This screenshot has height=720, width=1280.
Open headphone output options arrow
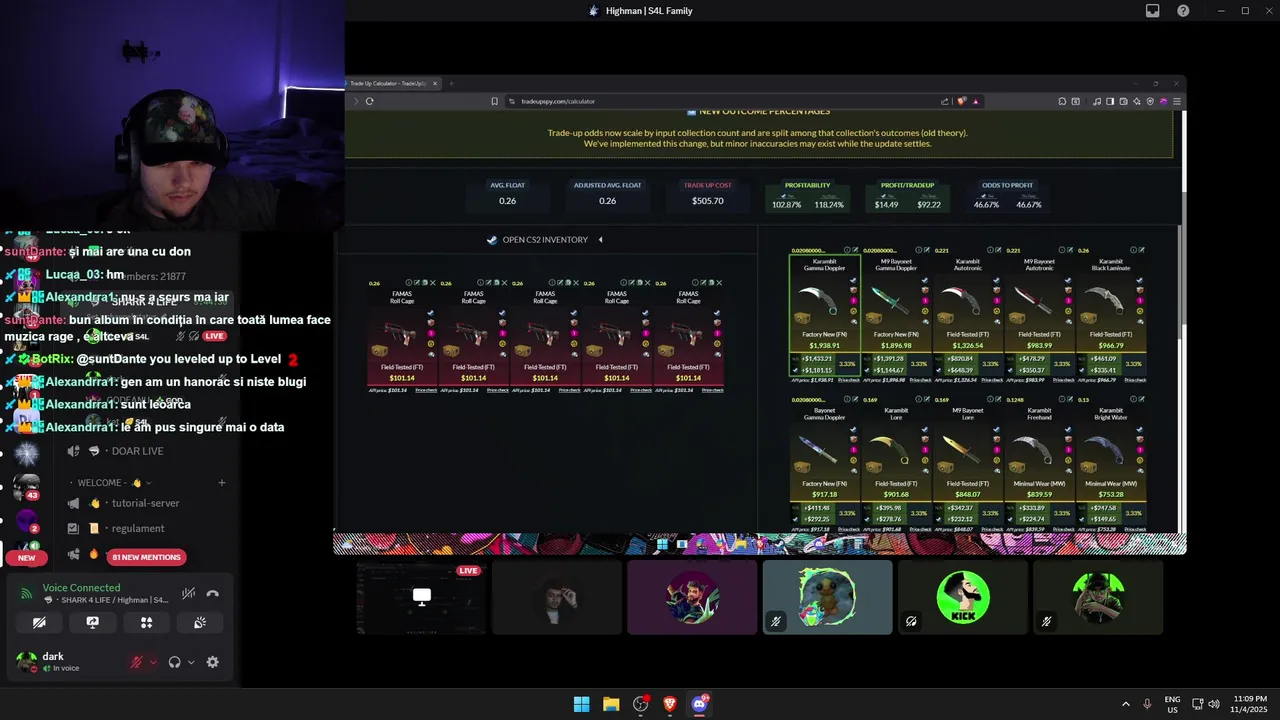(191, 662)
